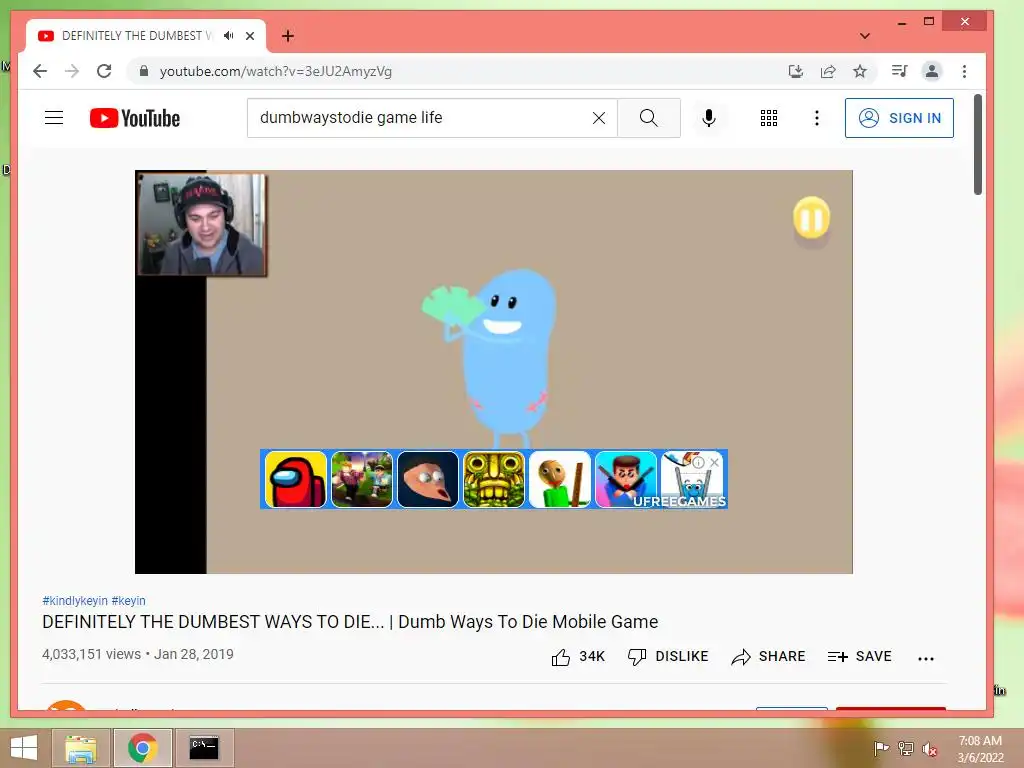The width and height of the screenshot is (1024, 768).
Task: Click the SAVE to playlist button
Action: [x=859, y=656]
